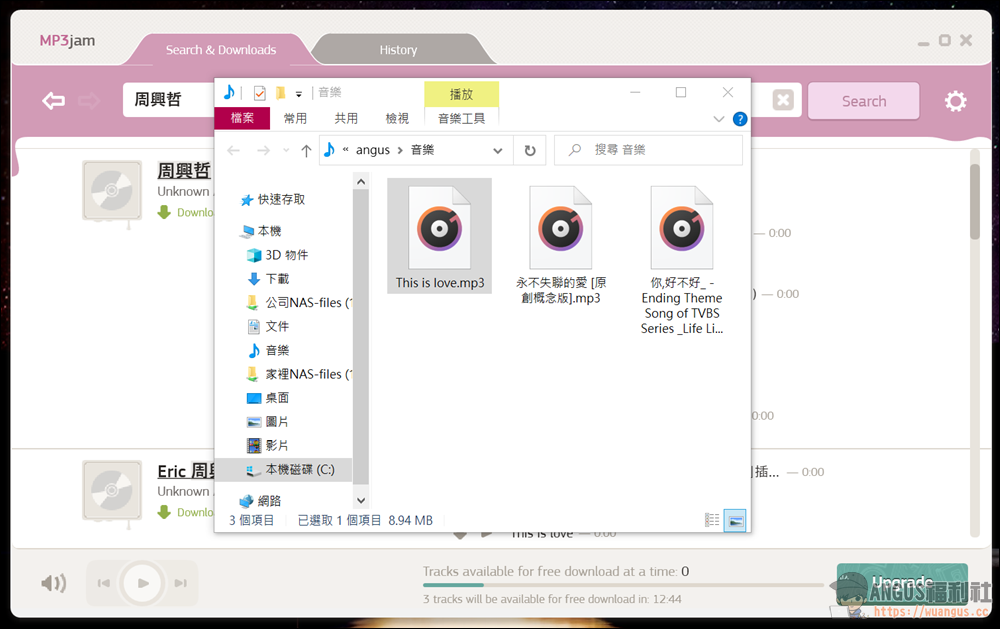Click the download progress bar
1000x629 pixels.
tap(623, 585)
